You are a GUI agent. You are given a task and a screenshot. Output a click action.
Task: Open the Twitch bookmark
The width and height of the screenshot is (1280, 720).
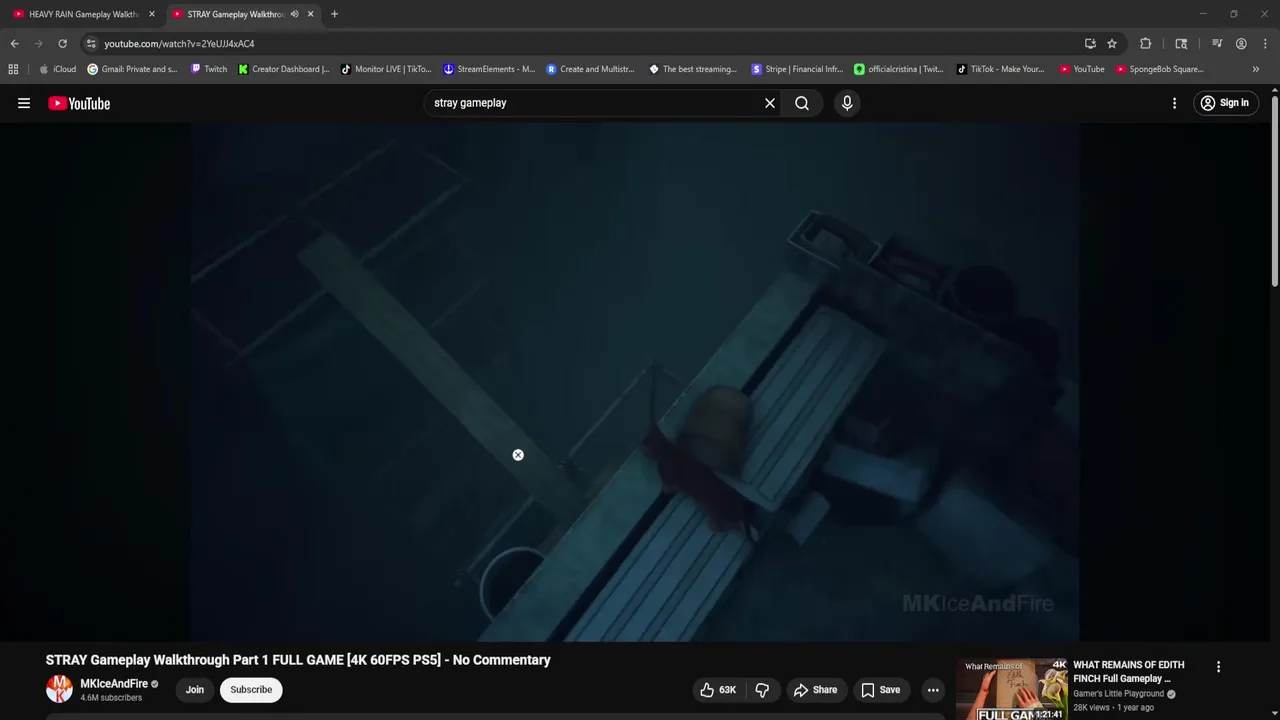209,69
